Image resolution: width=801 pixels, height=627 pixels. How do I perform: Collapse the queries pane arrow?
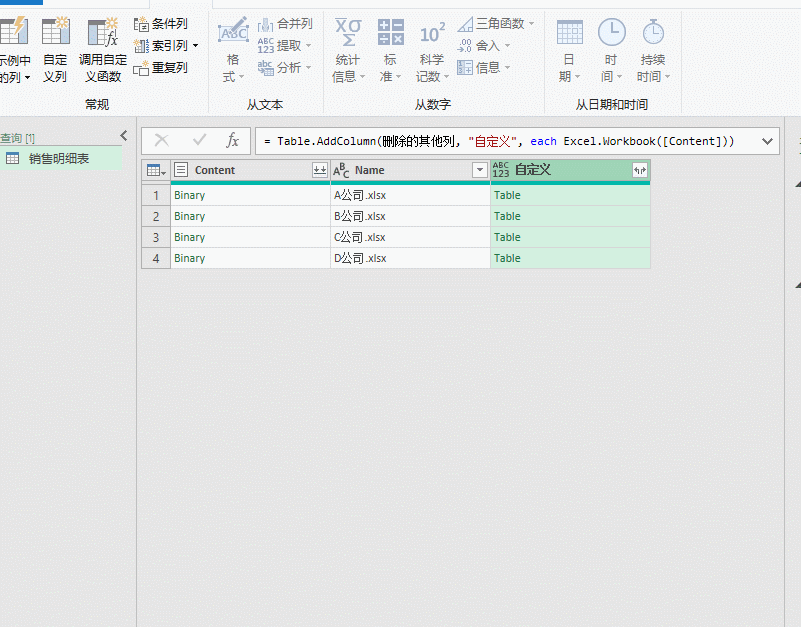pyautogui.click(x=124, y=135)
